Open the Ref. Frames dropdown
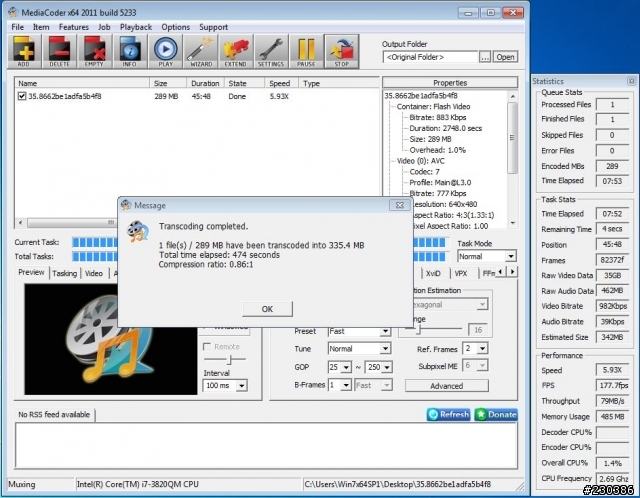The height and width of the screenshot is (498, 640). [482, 349]
